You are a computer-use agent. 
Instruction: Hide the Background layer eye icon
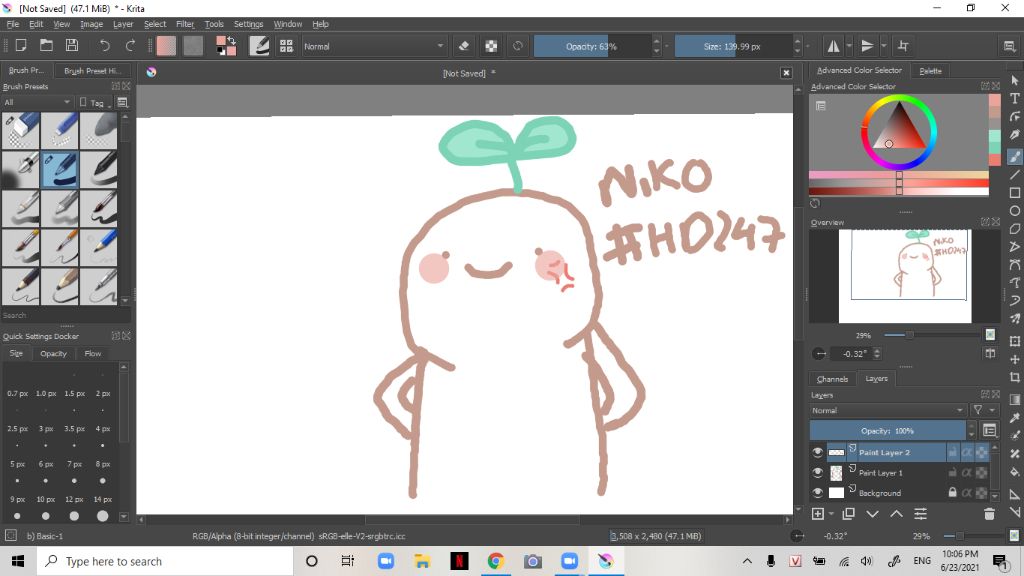point(818,492)
